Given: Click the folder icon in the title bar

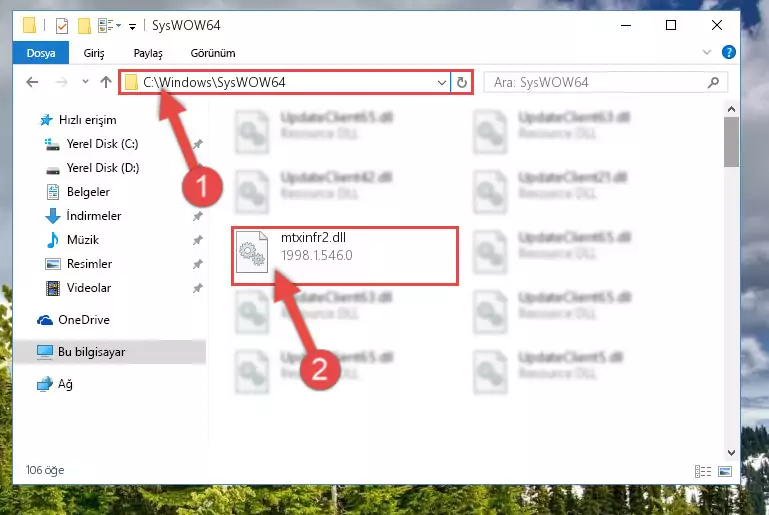Looking at the screenshot, I should (29, 25).
